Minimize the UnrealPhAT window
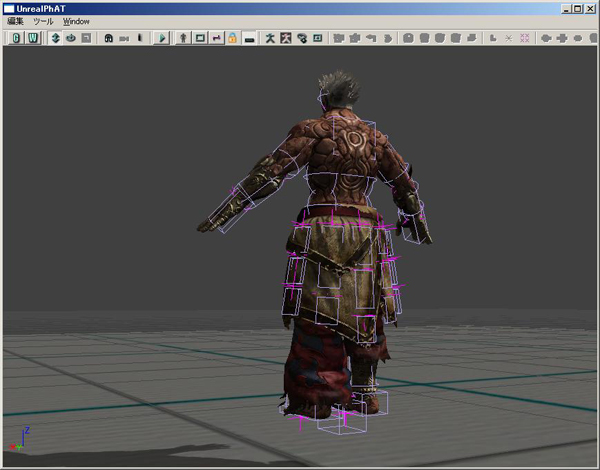Image resolution: width=600 pixels, height=470 pixels. (x=567, y=8)
